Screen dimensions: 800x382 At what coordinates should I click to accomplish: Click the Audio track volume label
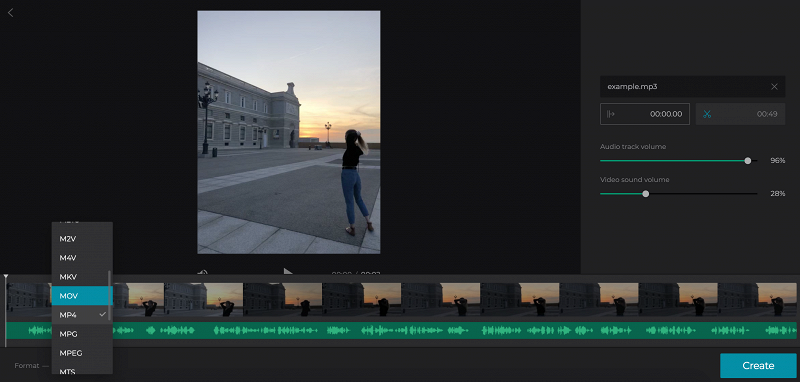[633, 147]
